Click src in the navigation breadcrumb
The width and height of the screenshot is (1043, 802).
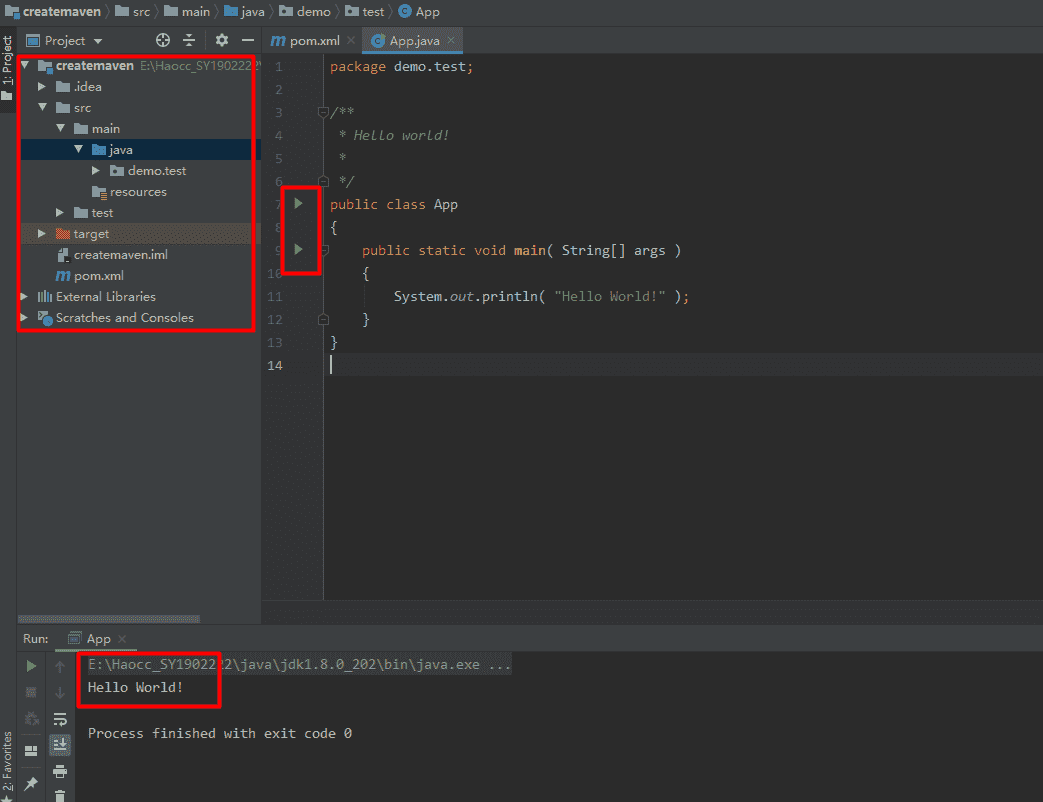133,11
